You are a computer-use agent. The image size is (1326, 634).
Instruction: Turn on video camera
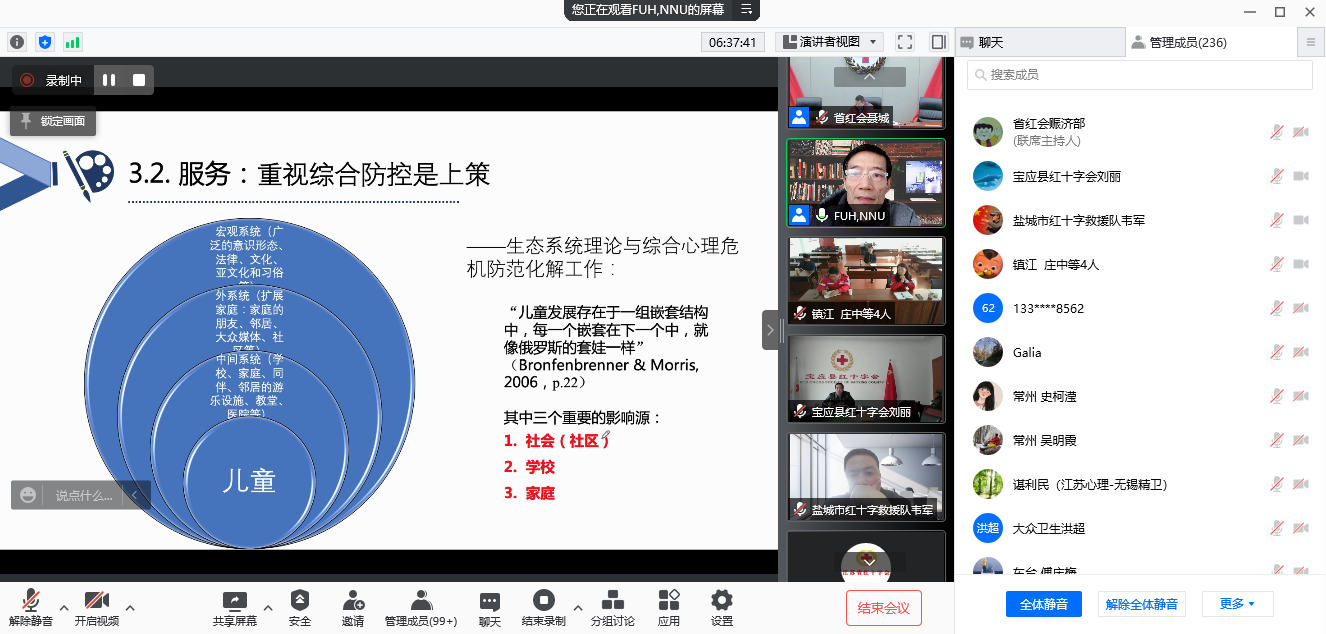click(x=96, y=608)
